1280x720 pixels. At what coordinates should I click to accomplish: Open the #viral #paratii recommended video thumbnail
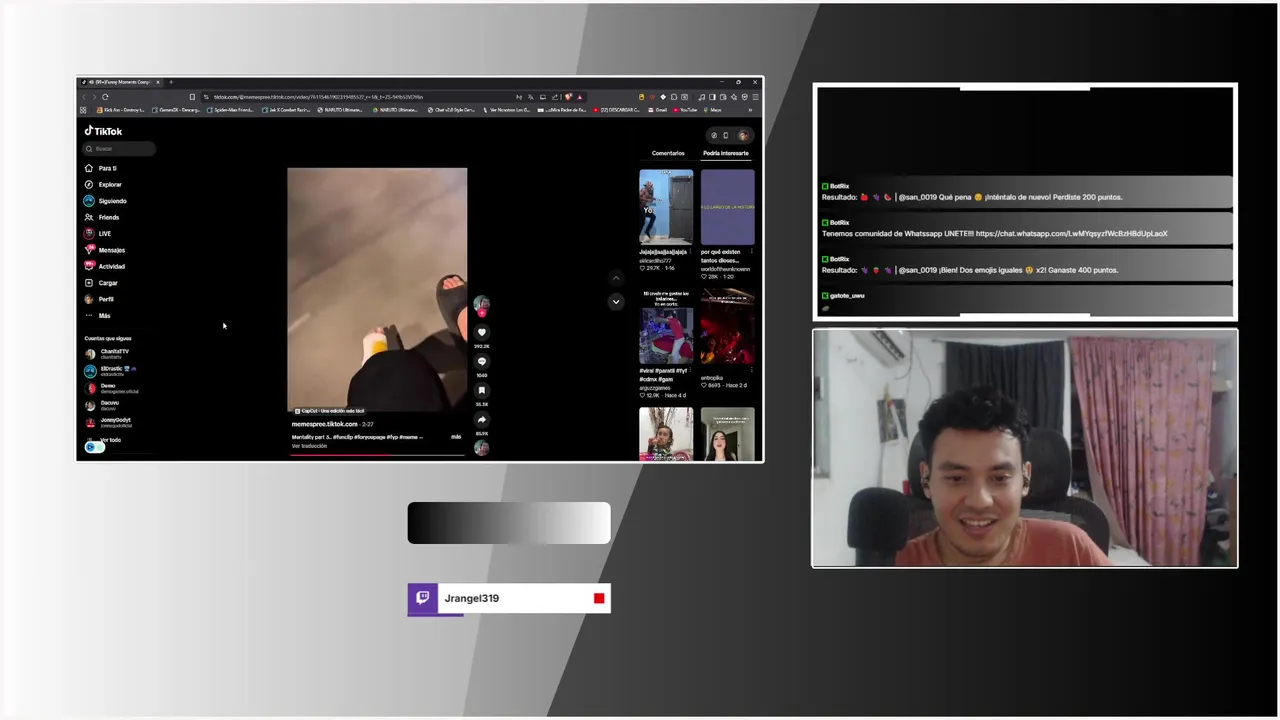(666, 327)
